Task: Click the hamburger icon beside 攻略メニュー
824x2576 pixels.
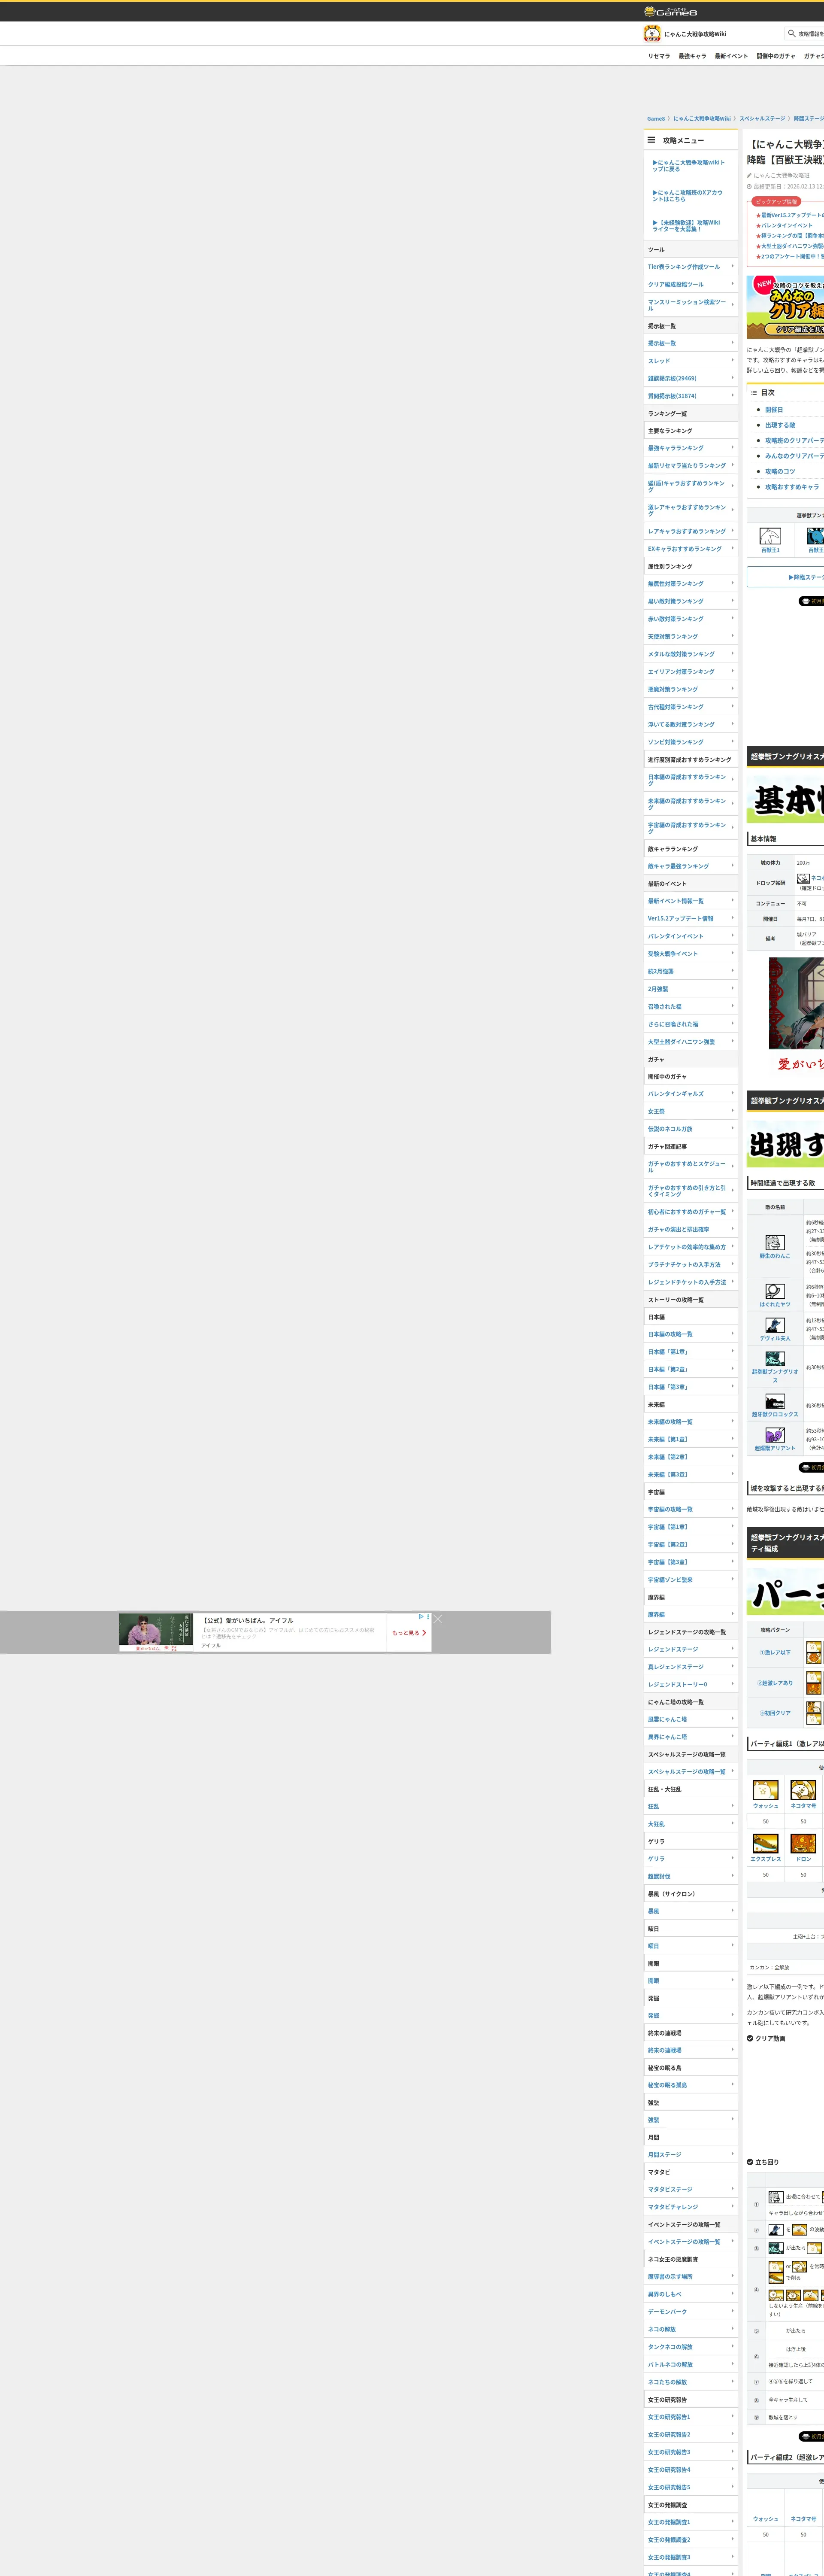Action: coord(651,140)
